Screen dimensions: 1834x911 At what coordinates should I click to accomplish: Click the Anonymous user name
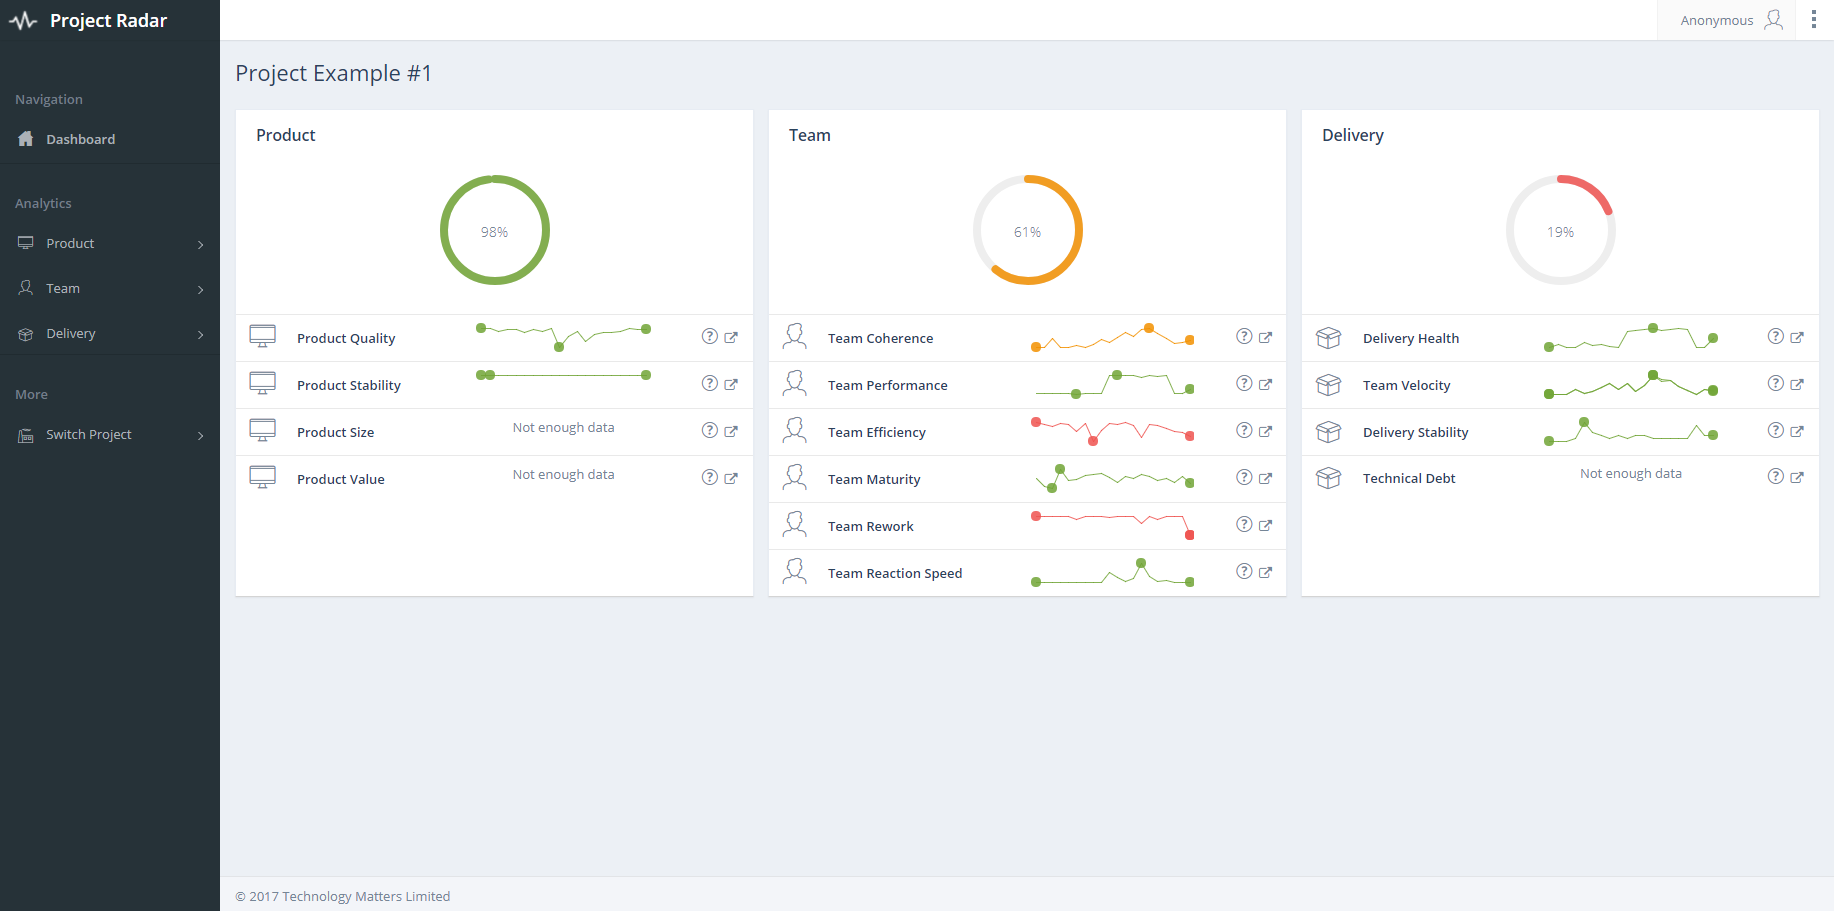pyautogui.click(x=1717, y=20)
